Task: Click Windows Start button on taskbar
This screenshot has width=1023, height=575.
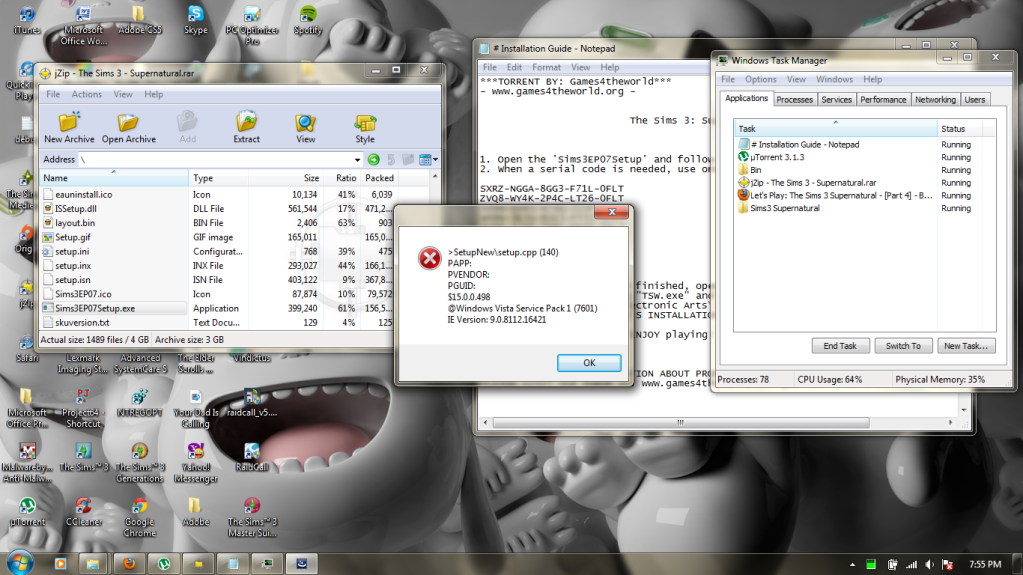Action: [x=20, y=563]
